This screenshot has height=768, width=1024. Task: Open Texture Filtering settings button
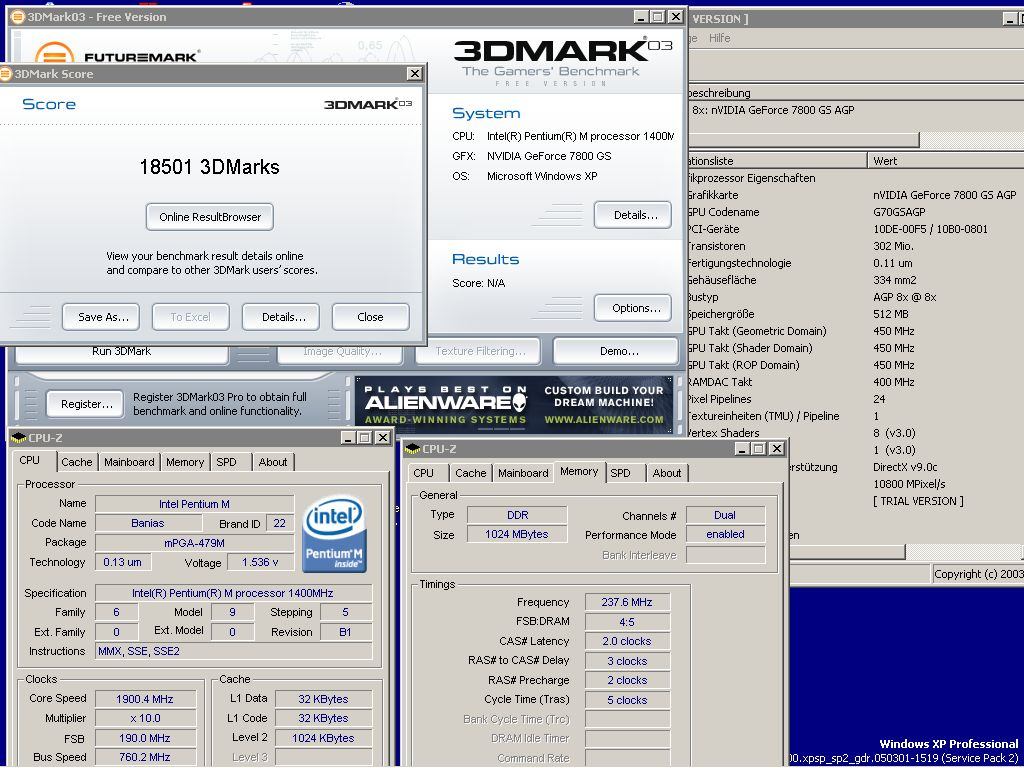point(478,351)
